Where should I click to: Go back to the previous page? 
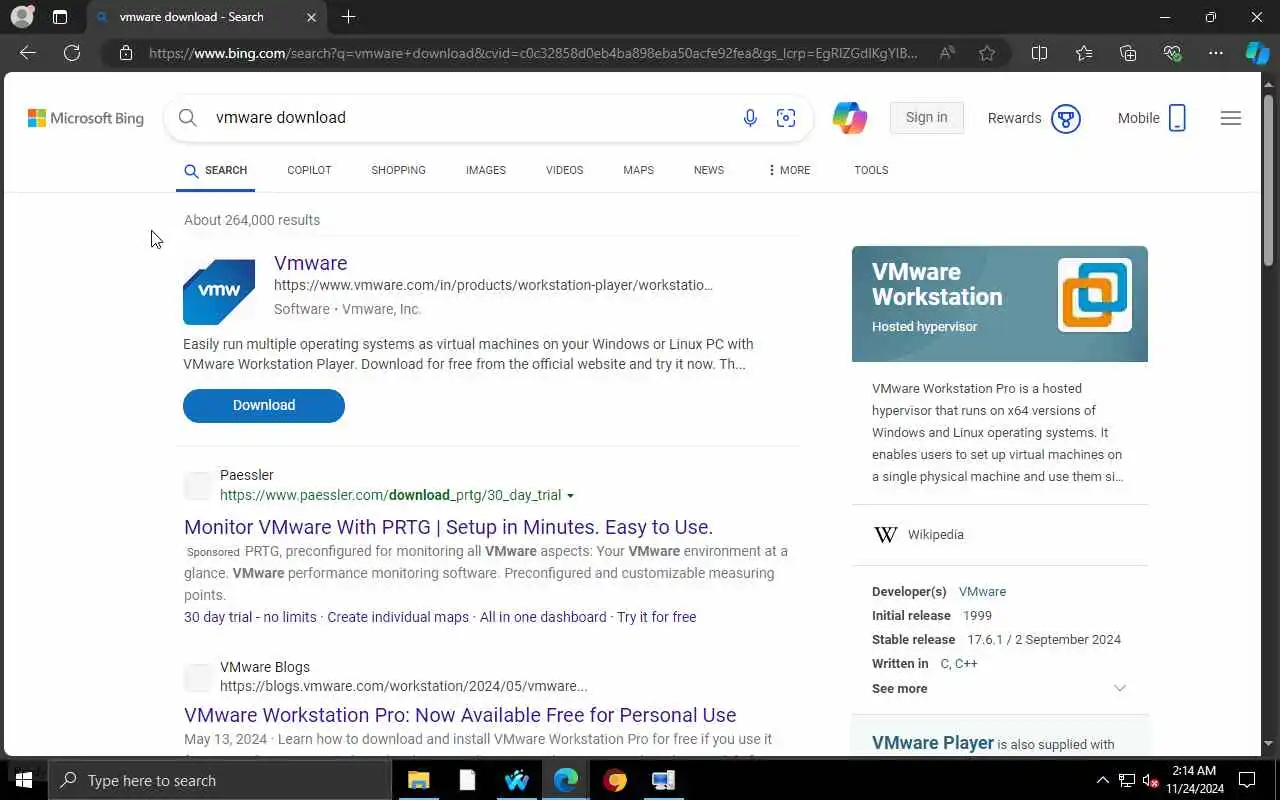(x=28, y=53)
